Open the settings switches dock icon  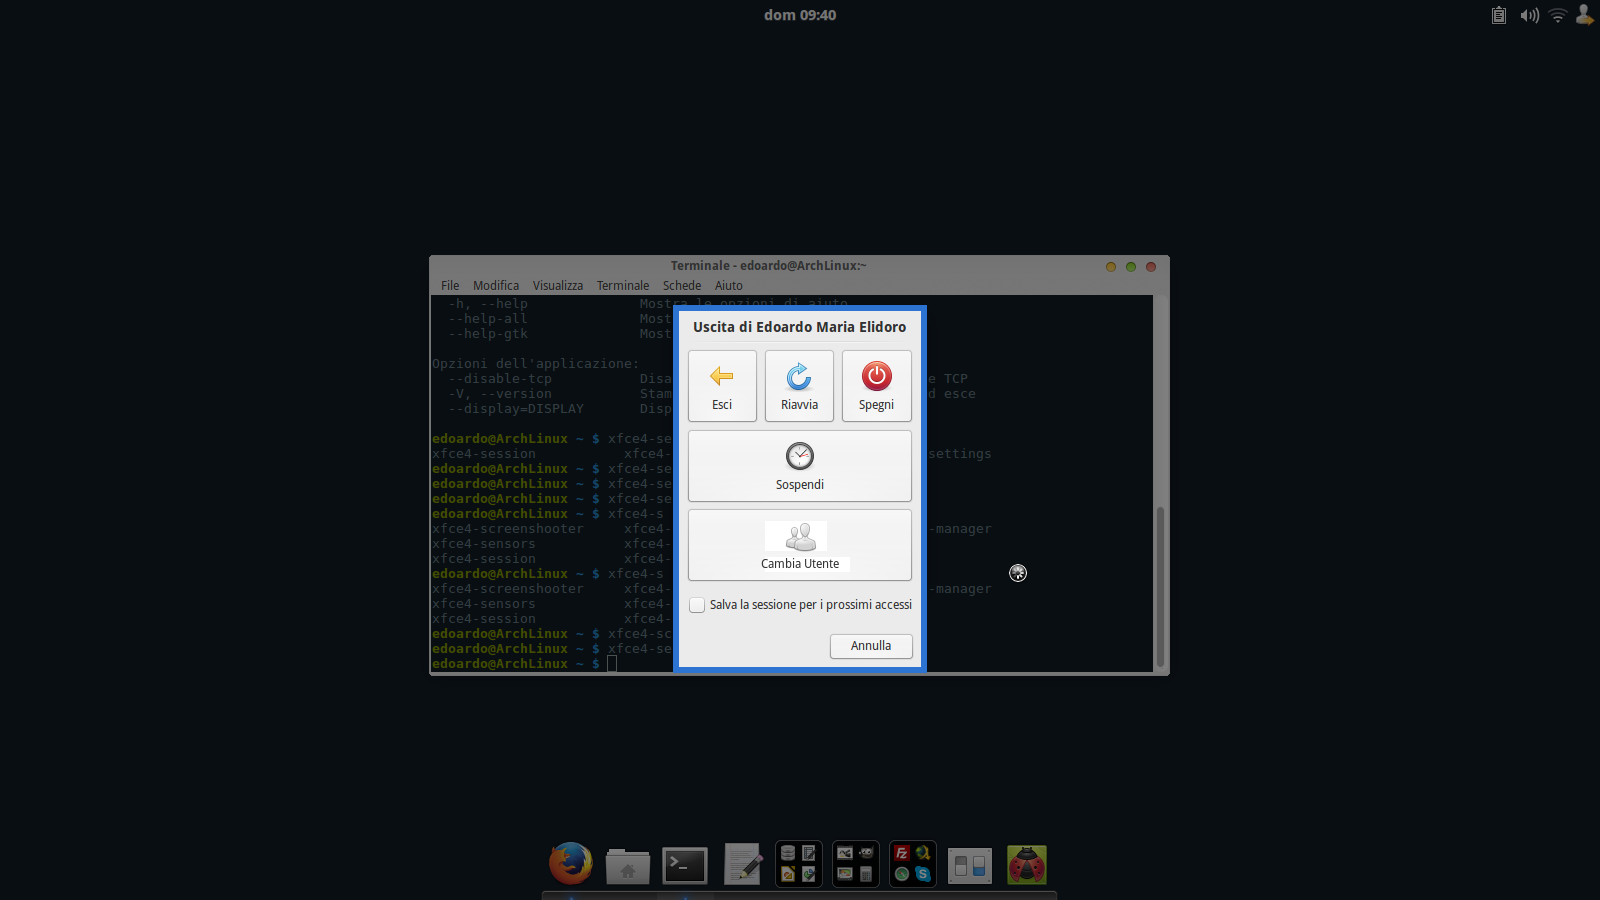tap(969, 866)
